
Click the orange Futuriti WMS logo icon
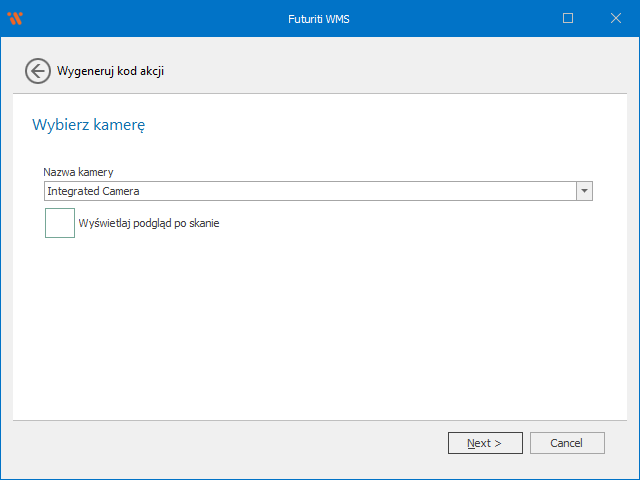pos(14,18)
